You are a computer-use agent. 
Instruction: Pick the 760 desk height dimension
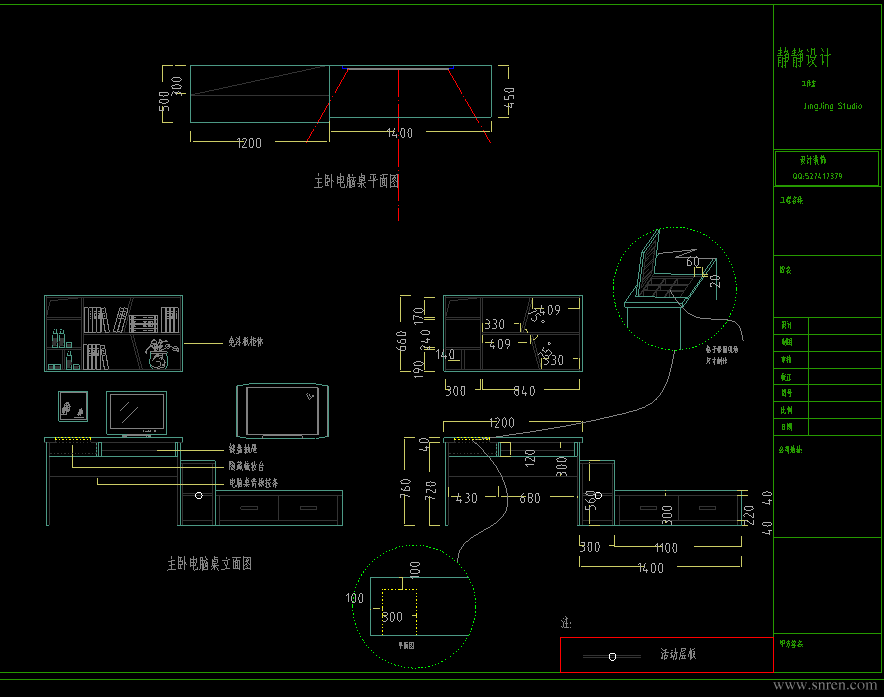405,489
